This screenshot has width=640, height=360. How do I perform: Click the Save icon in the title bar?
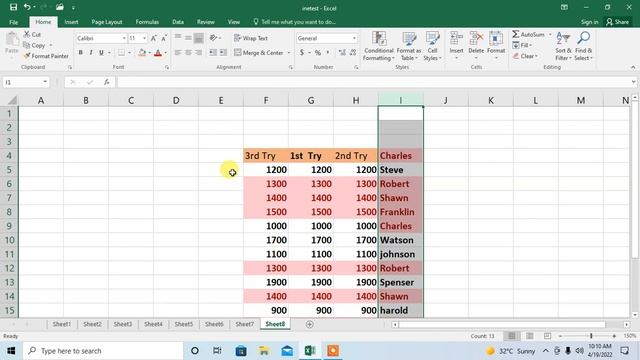point(13,7)
